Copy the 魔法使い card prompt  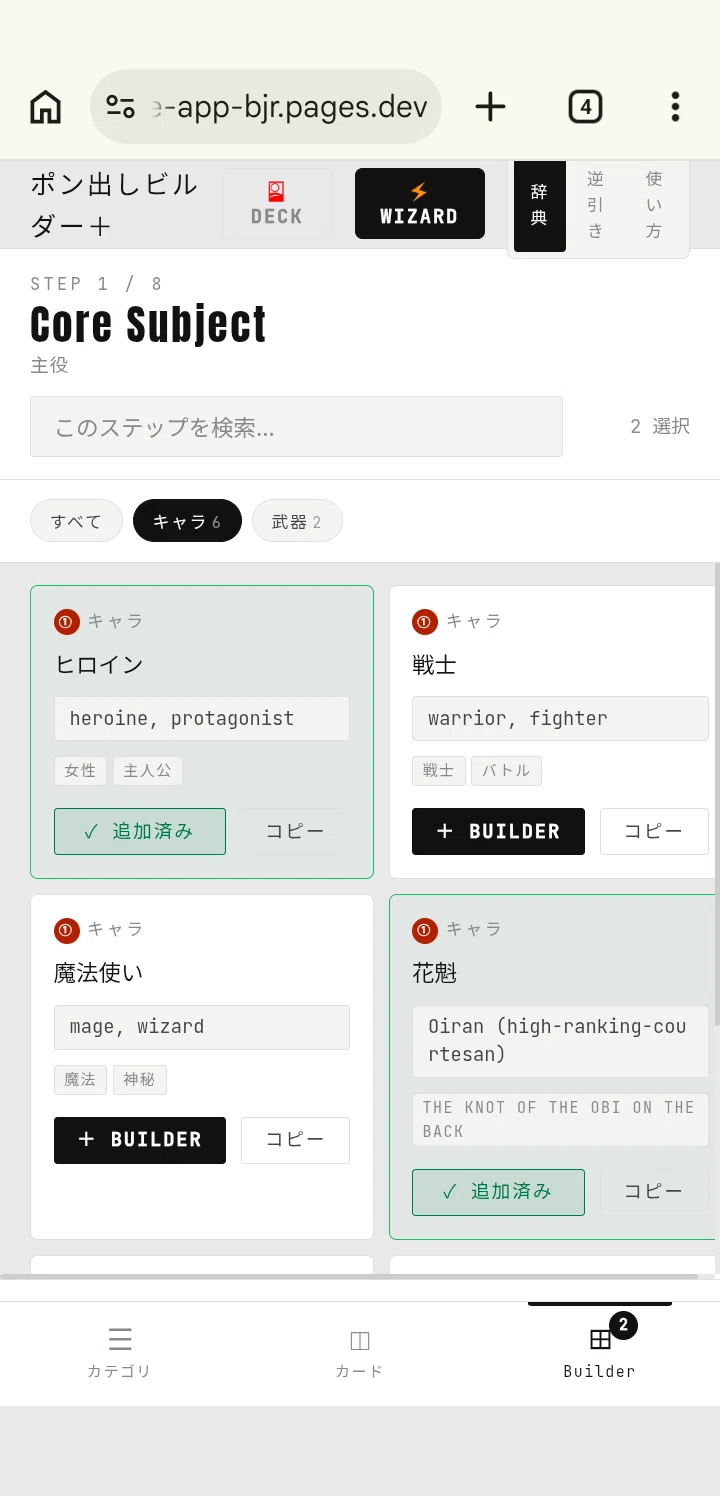click(x=295, y=1140)
